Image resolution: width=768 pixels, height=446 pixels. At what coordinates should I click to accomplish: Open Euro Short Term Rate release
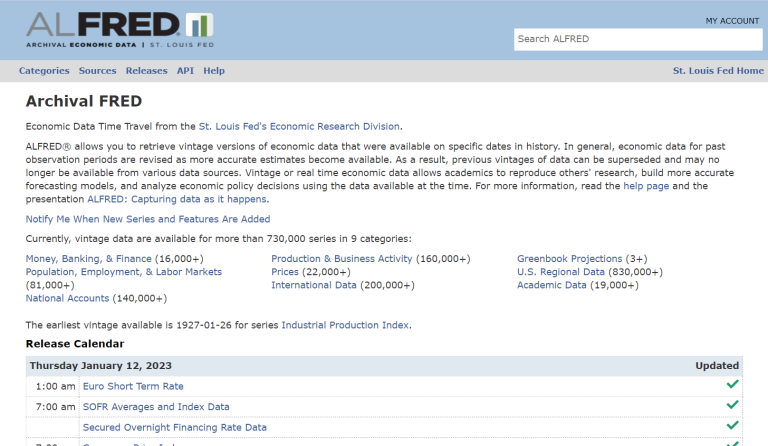pyautogui.click(x=133, y=386)
